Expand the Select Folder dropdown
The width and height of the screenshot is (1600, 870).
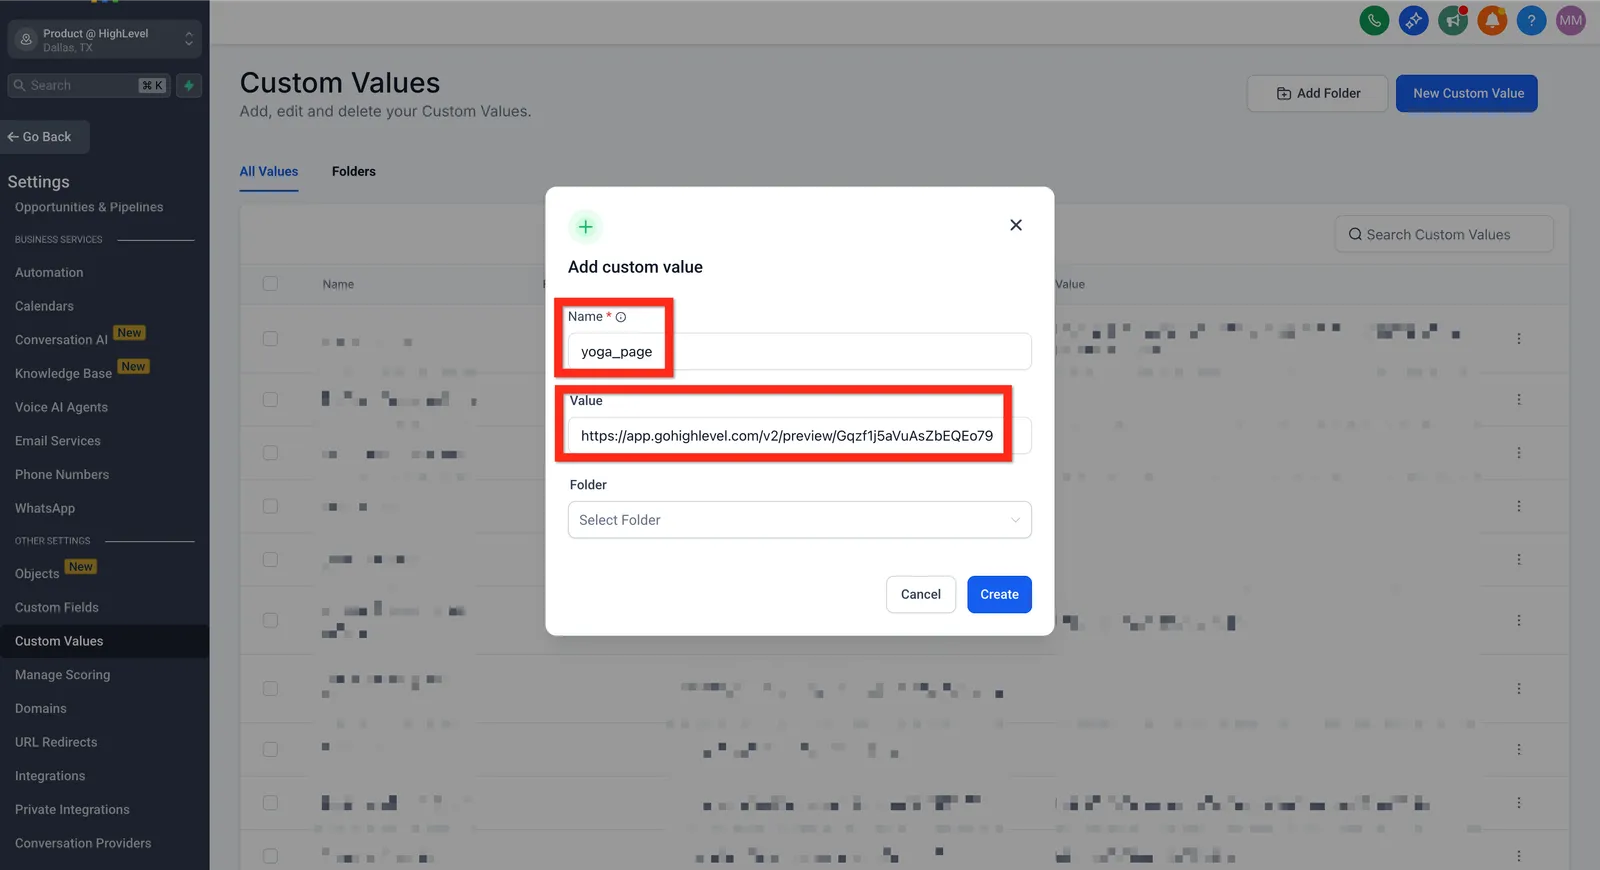coord(799,520)
